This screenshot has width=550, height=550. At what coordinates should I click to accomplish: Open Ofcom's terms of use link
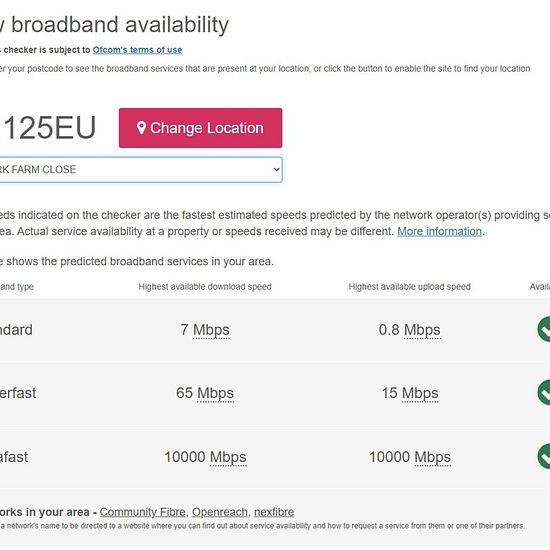[x=137, y=50]
